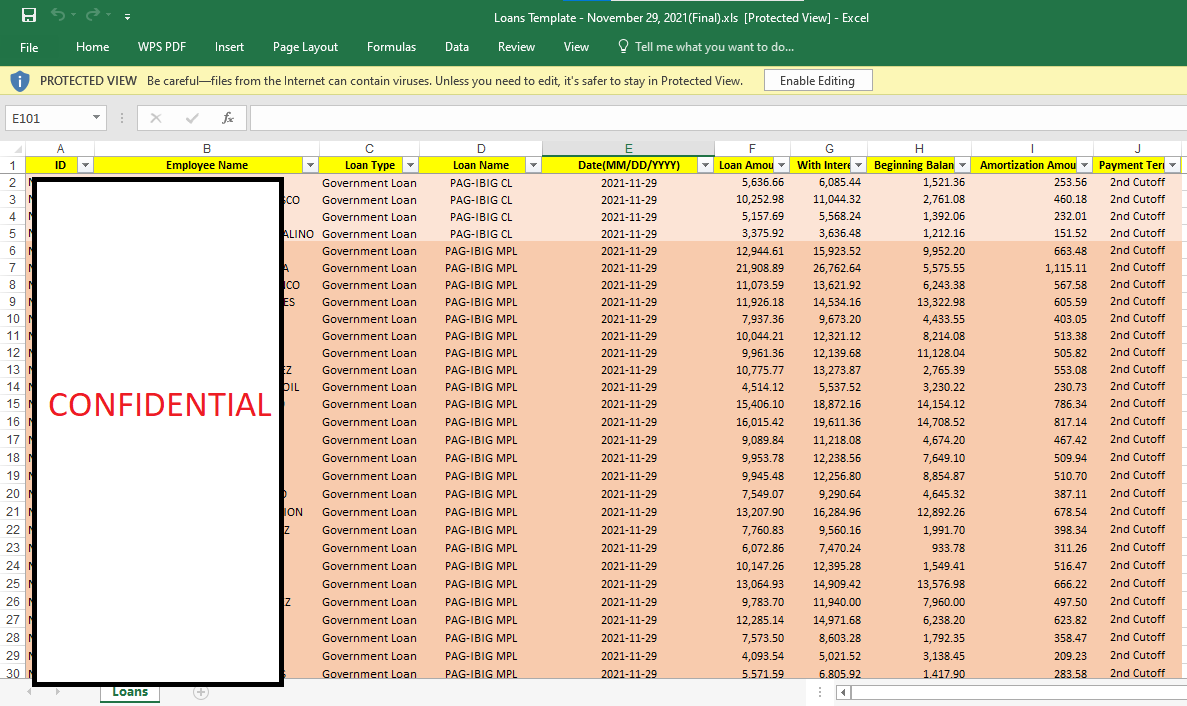Open the Loan Type filter dropdown
The height and width of the screenshot is (706, 1187).
410,165
